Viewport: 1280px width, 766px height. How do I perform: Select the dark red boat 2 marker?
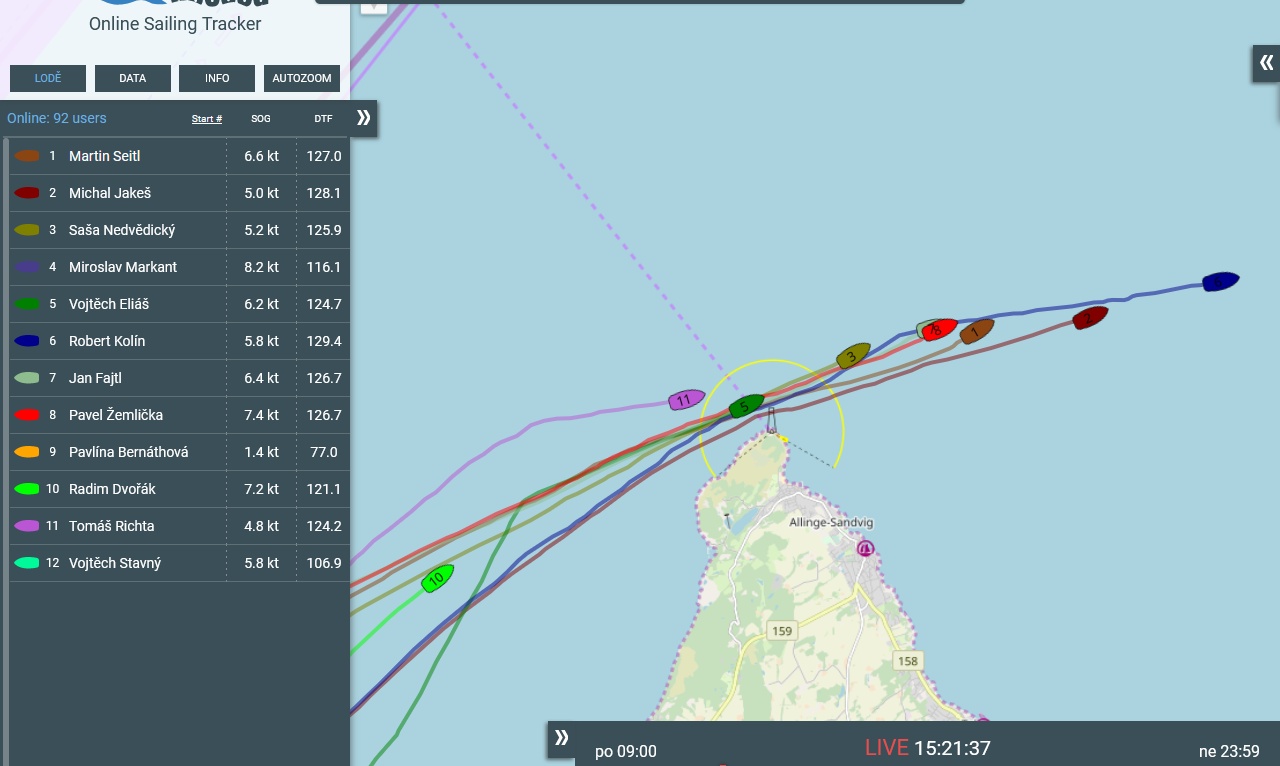pyautogui.click(x=1090, y=318)
